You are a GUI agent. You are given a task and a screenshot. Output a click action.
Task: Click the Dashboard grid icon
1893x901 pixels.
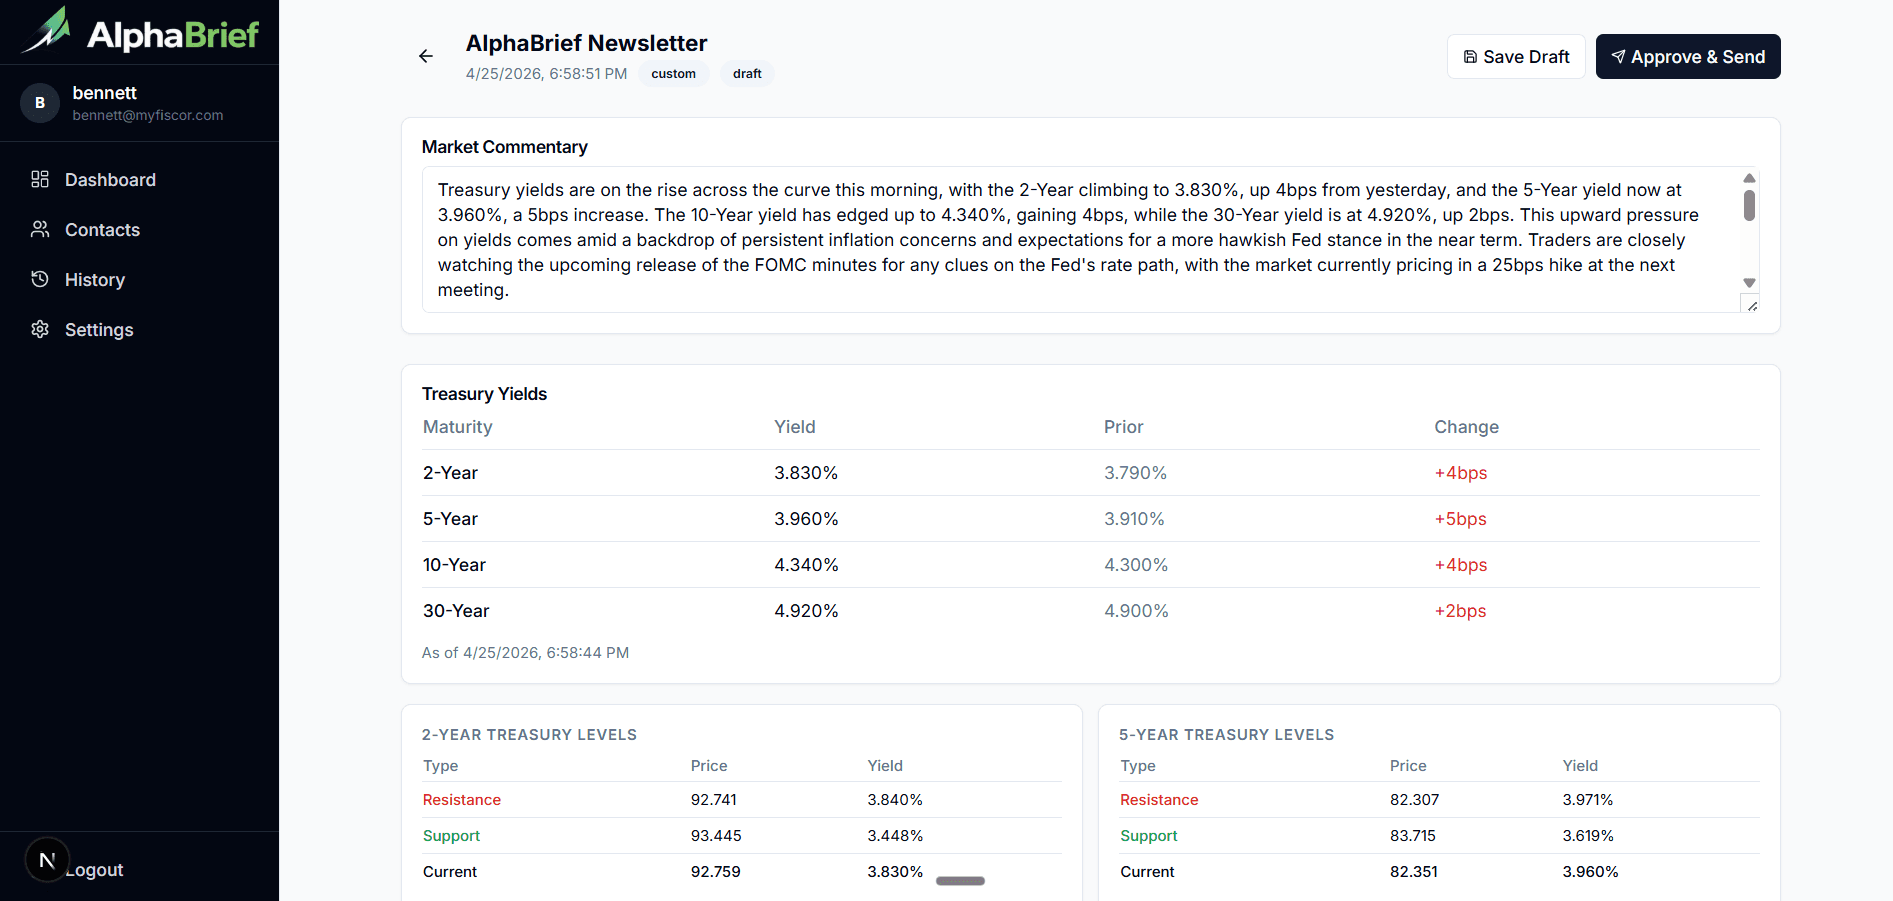pos(40,179)
